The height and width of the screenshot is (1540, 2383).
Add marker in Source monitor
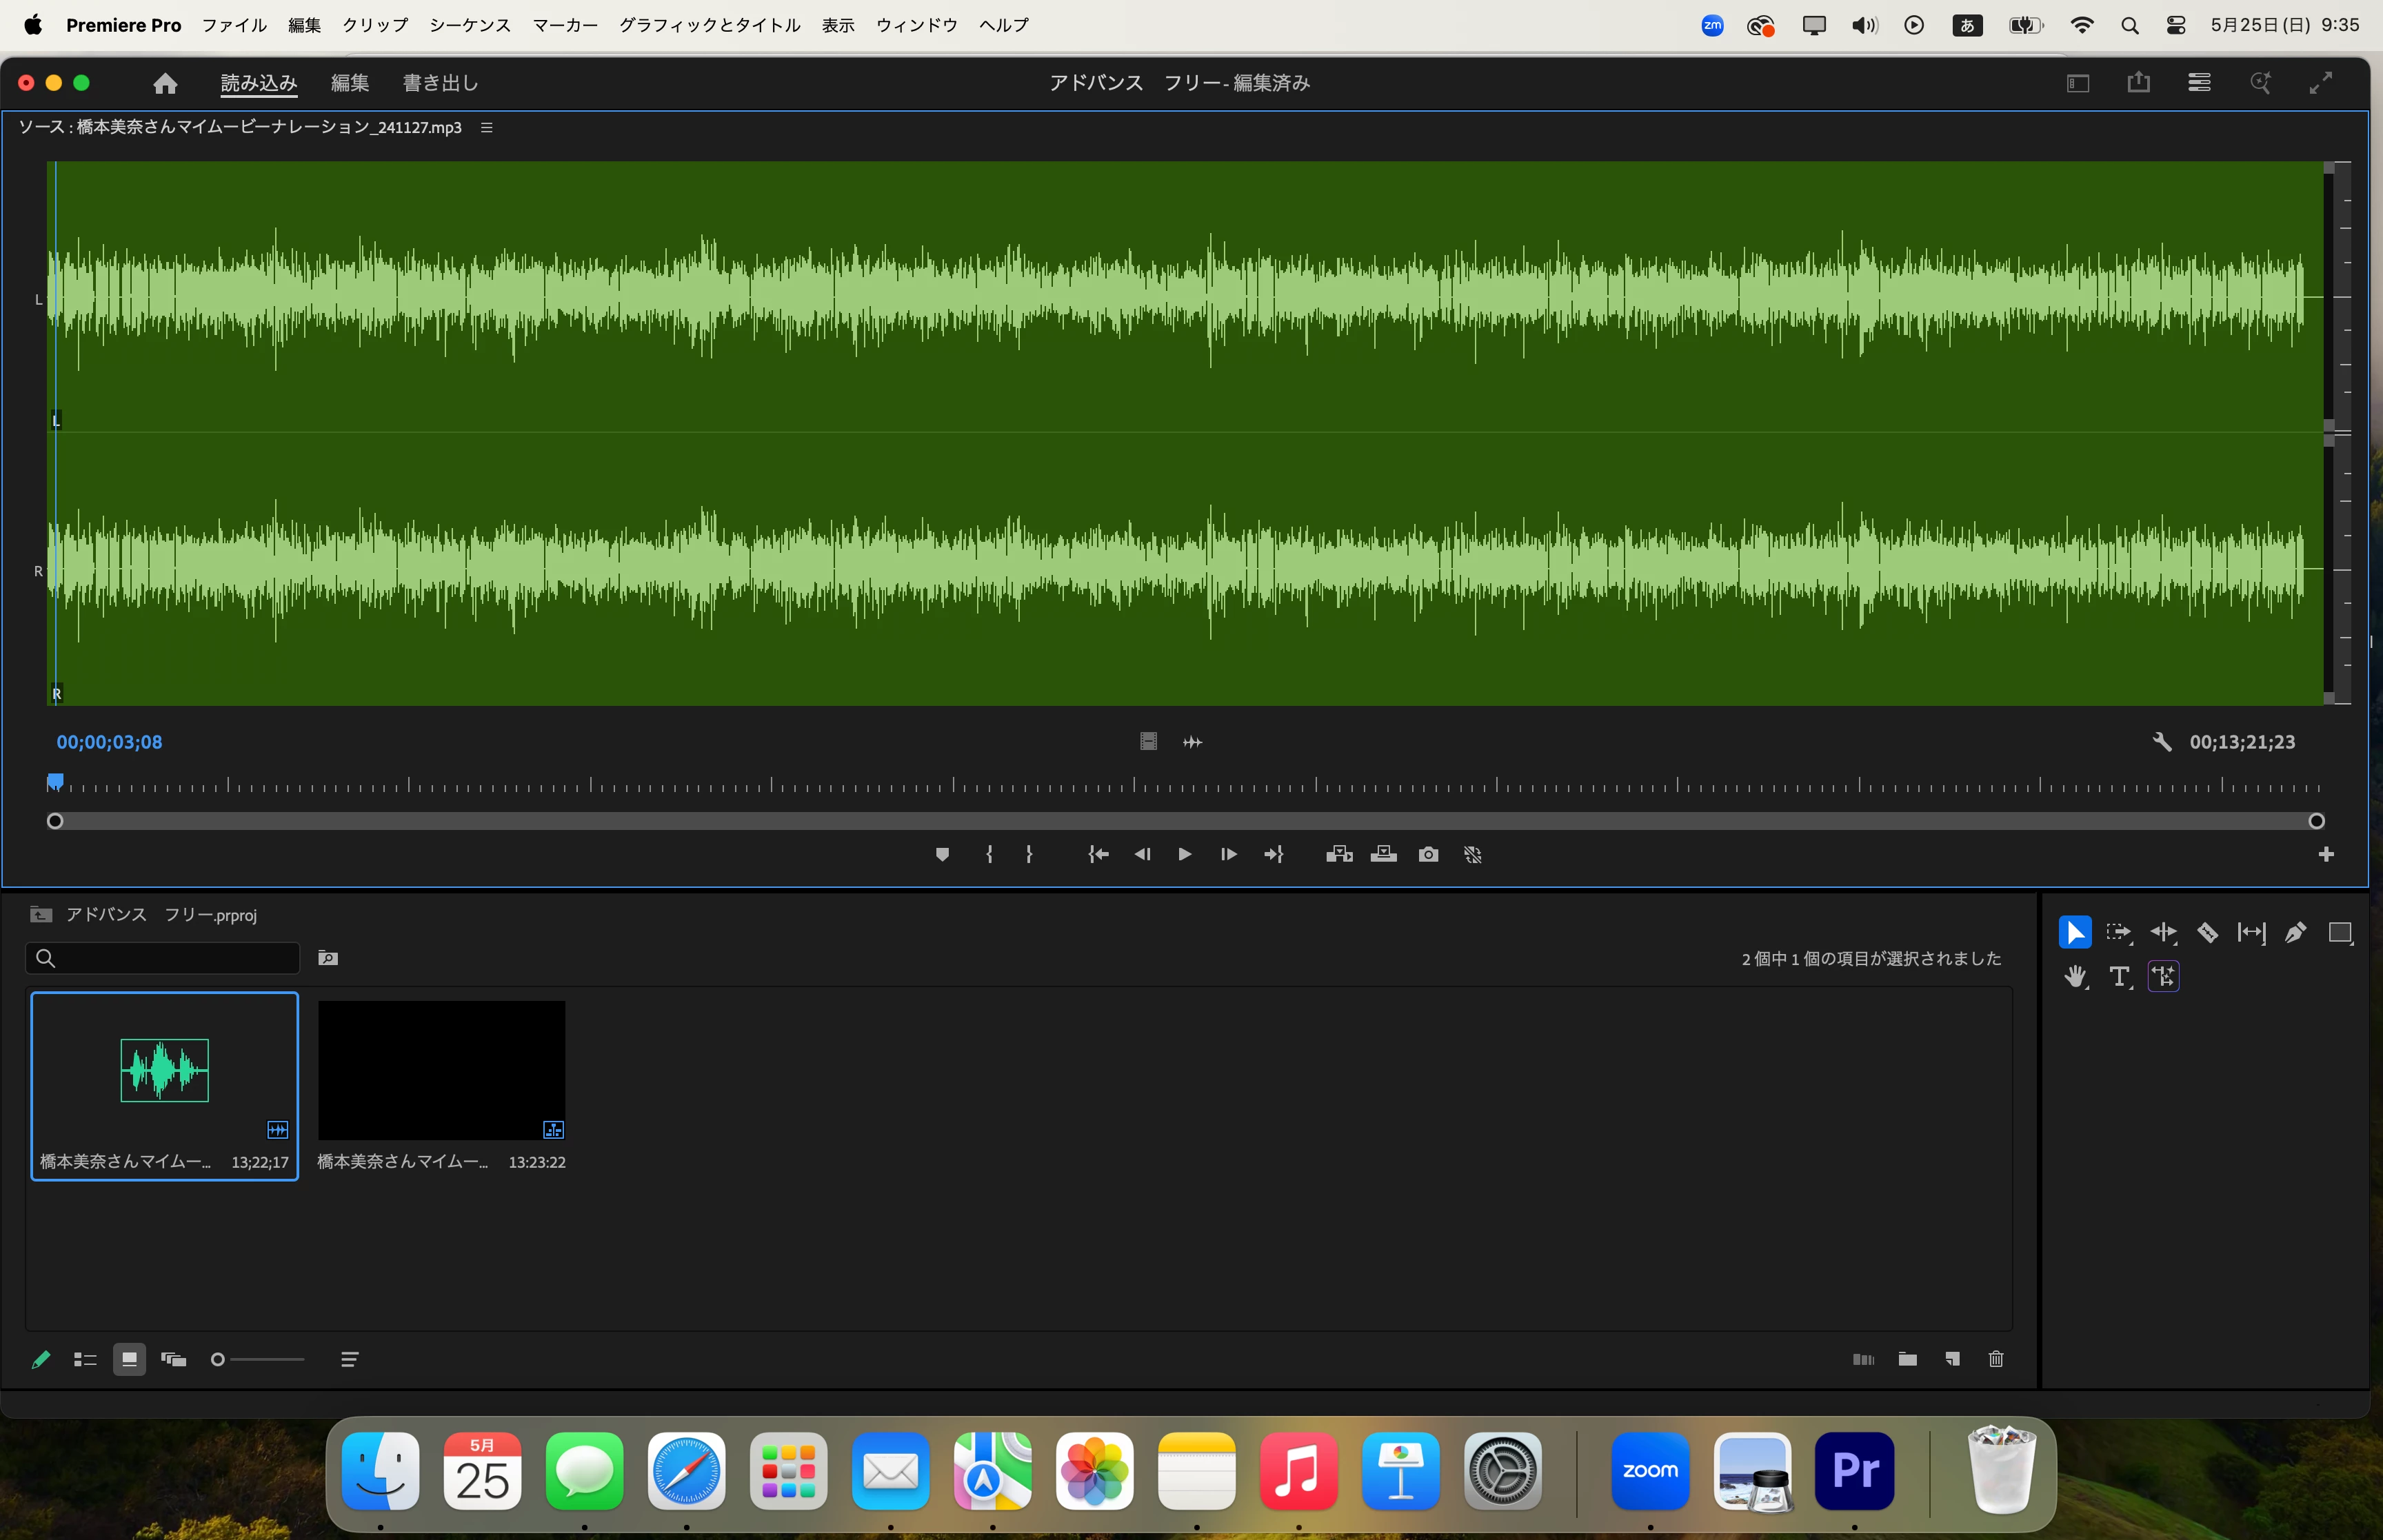941,854
